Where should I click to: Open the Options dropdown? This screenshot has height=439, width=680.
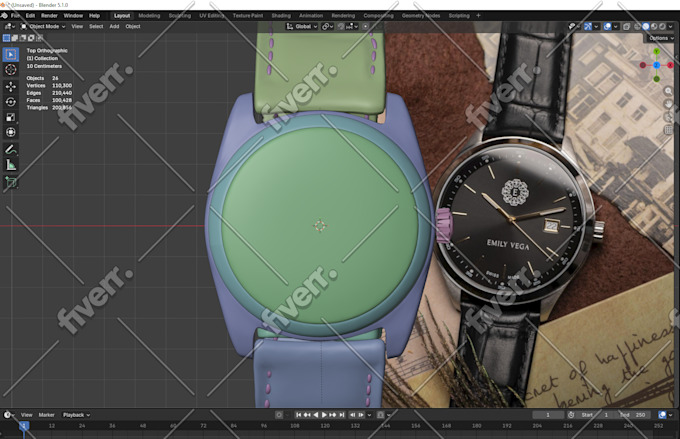pos(661,38)
